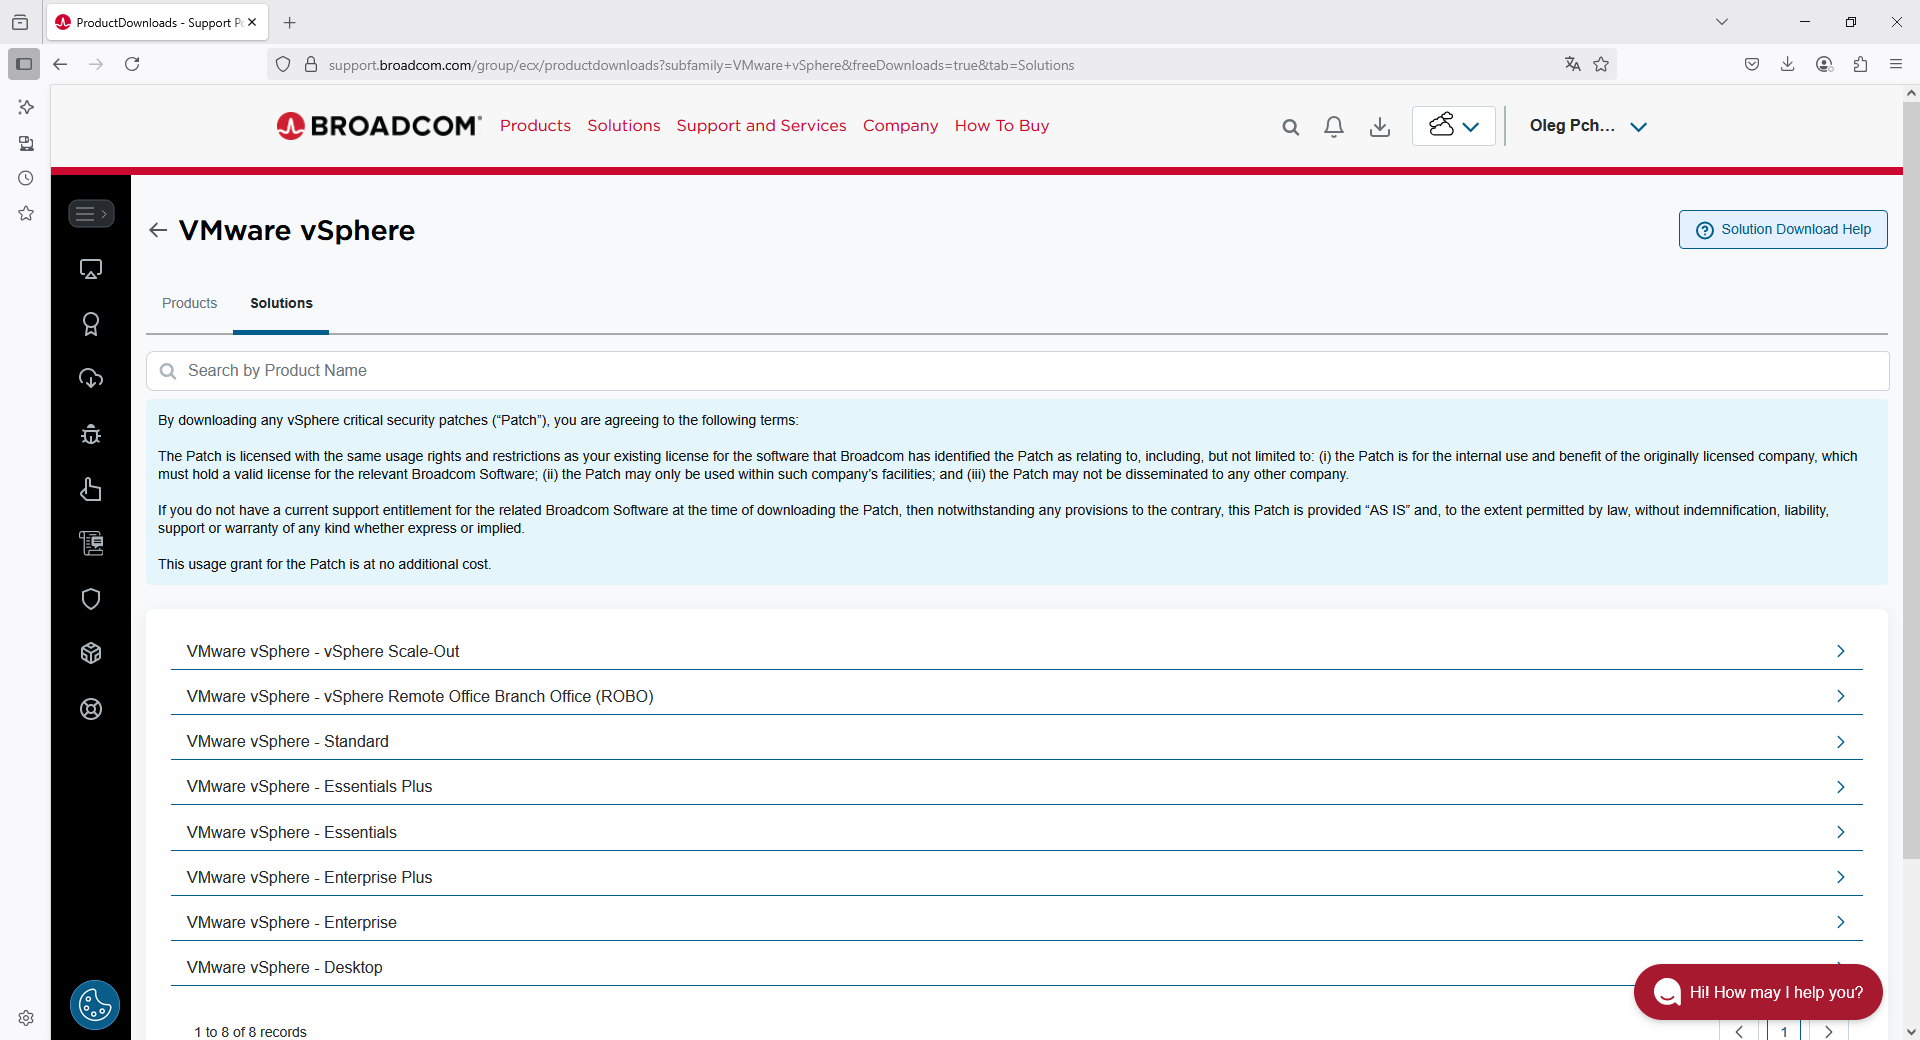Click the translate page icon in address bar
Image resolution: width=1920 pixels, height=1040 pixels.
point(1573,64)
